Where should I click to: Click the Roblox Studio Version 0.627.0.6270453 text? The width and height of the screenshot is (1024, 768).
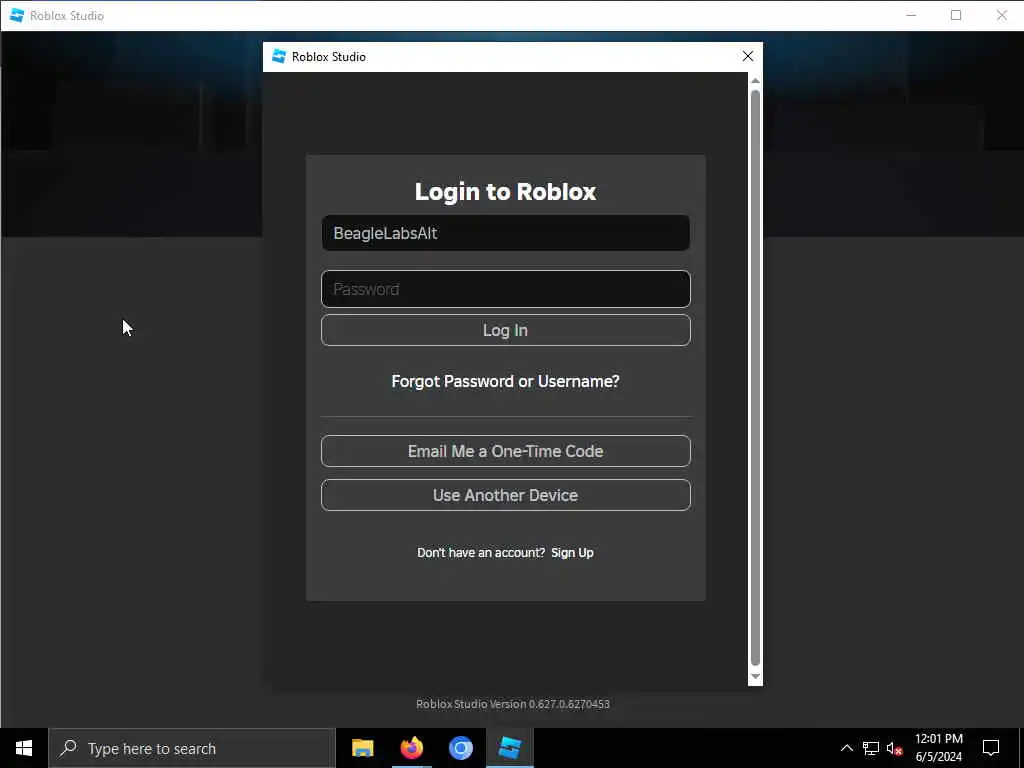tap(513, 704)
